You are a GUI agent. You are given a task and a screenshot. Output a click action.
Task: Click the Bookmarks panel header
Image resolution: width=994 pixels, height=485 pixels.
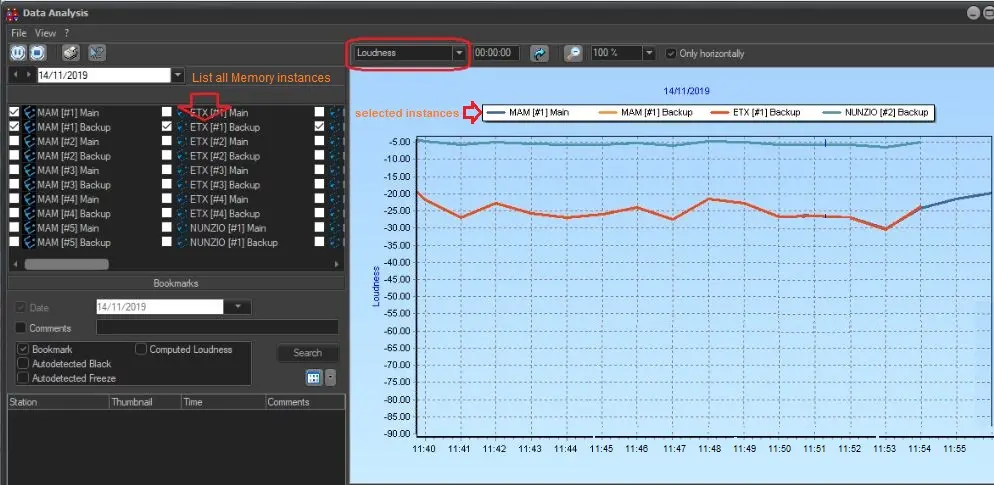point(176,283)
